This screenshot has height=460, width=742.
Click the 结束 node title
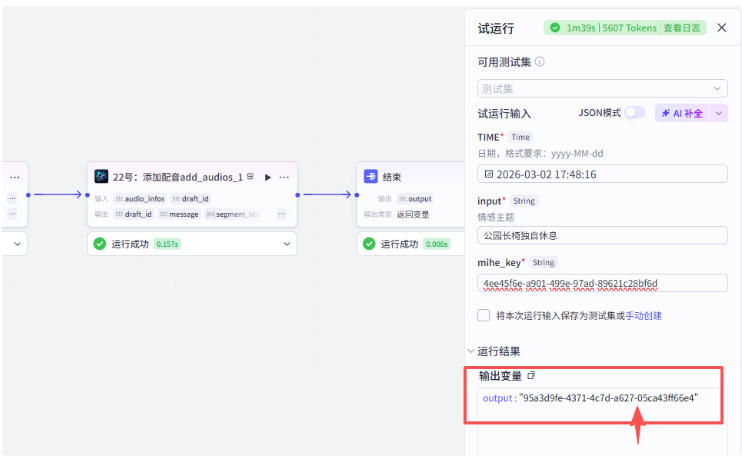tap(391, 177)
